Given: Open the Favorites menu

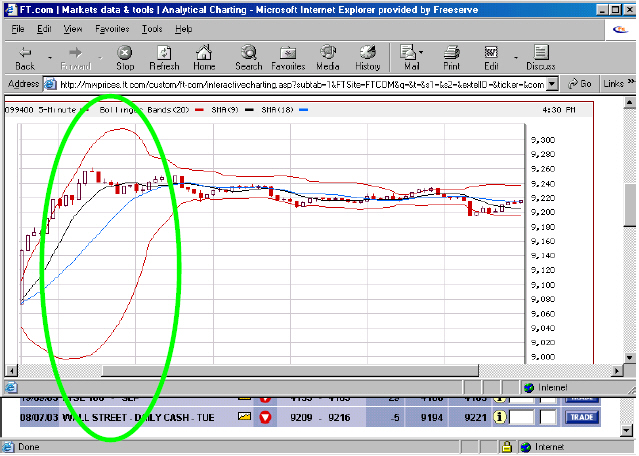Looking at the screenshot, I should tap(112, 29).
